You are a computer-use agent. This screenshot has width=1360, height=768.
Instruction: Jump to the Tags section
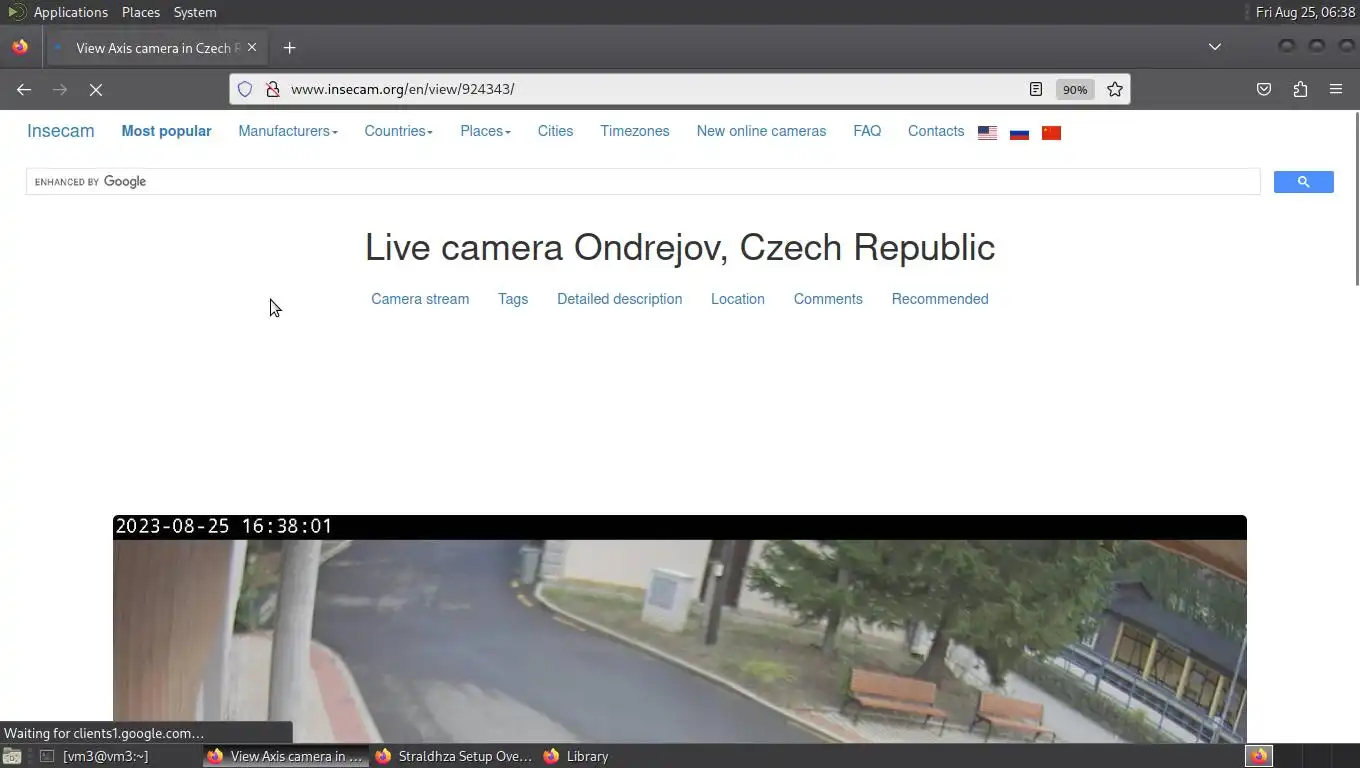coord(513,299)
